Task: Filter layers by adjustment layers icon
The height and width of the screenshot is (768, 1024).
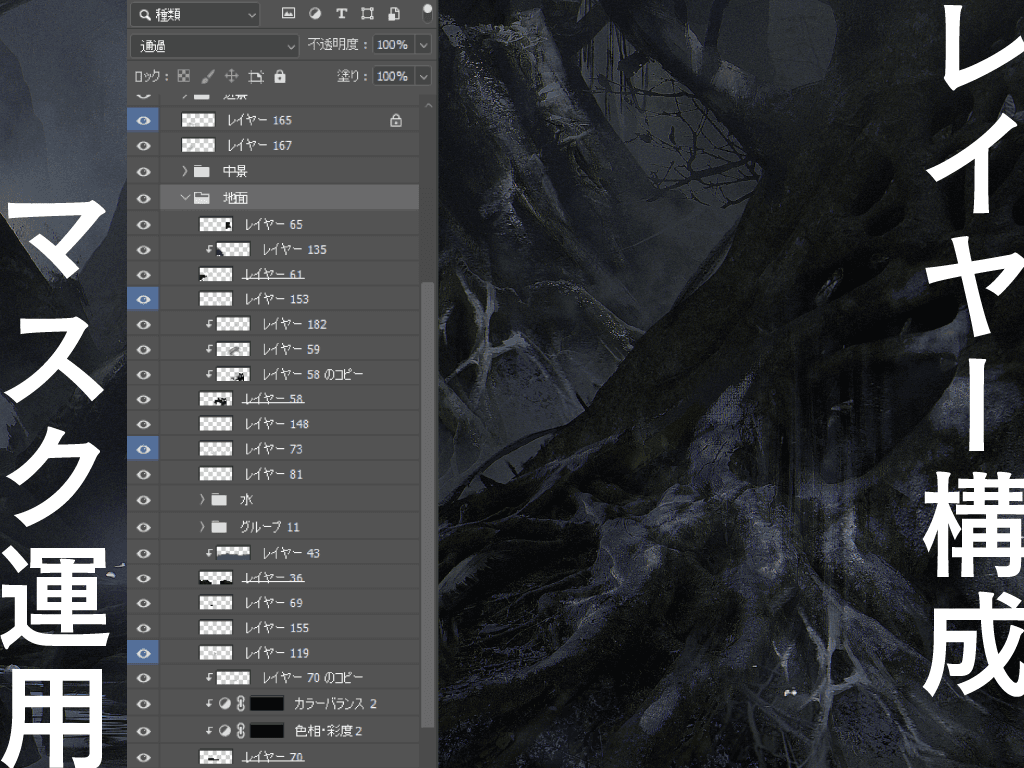Action: point(315,14)
